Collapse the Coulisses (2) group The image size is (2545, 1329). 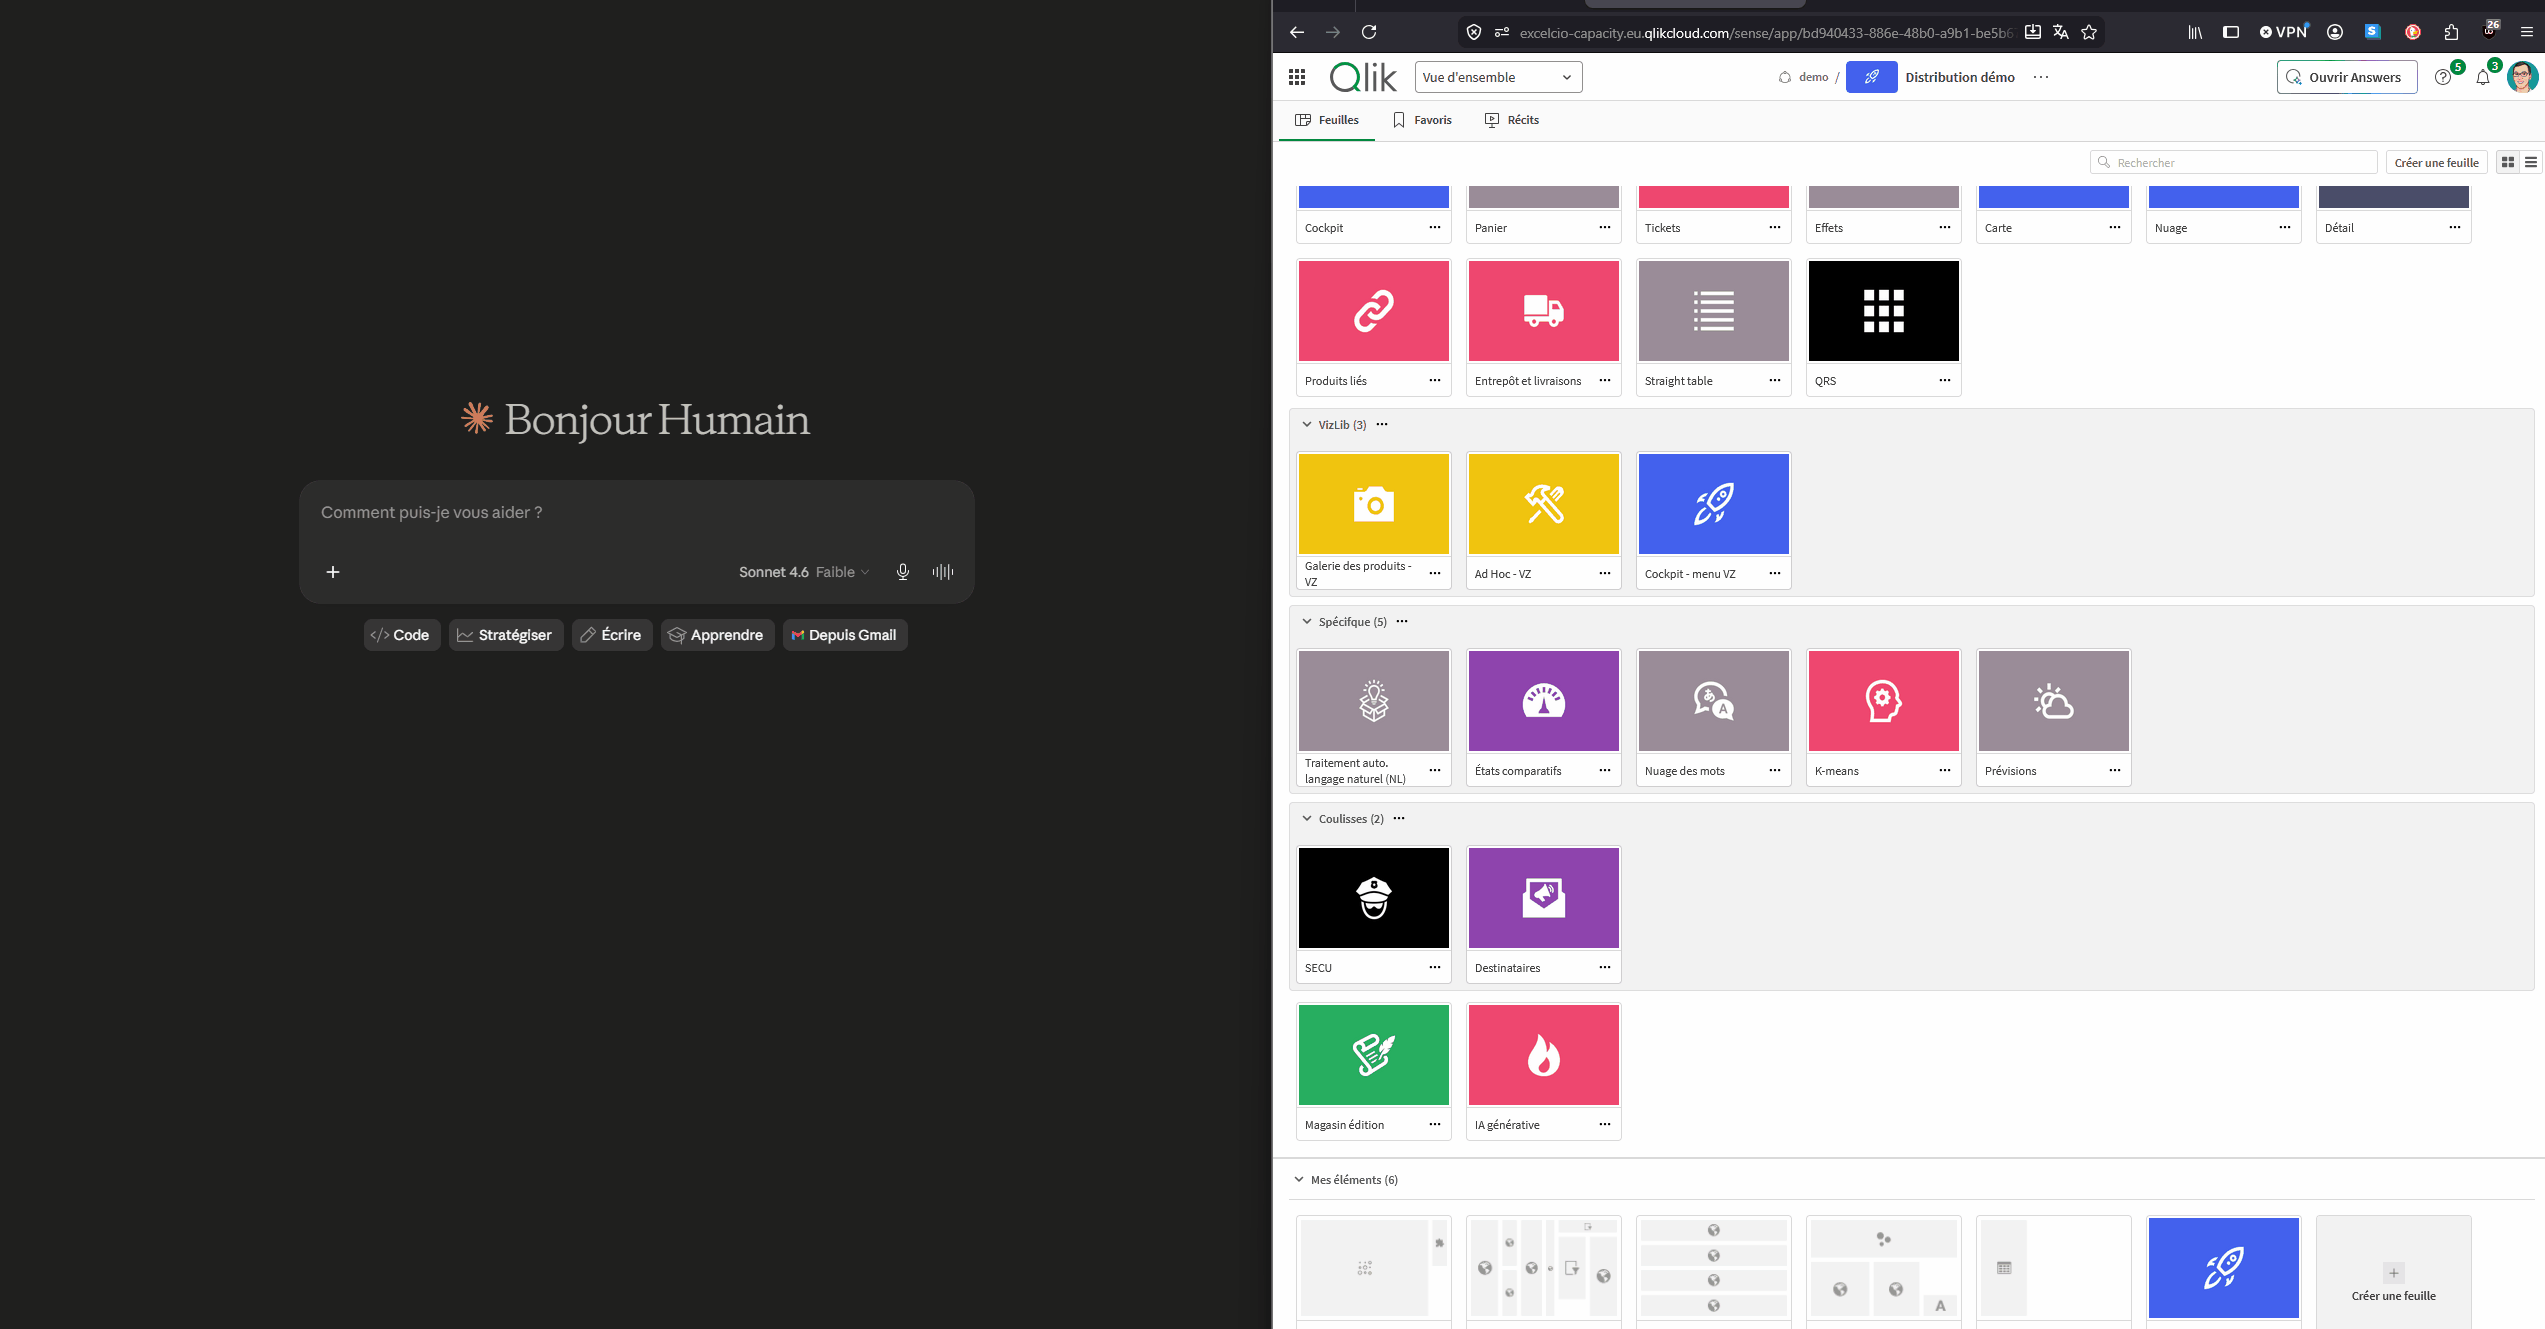1307,818
